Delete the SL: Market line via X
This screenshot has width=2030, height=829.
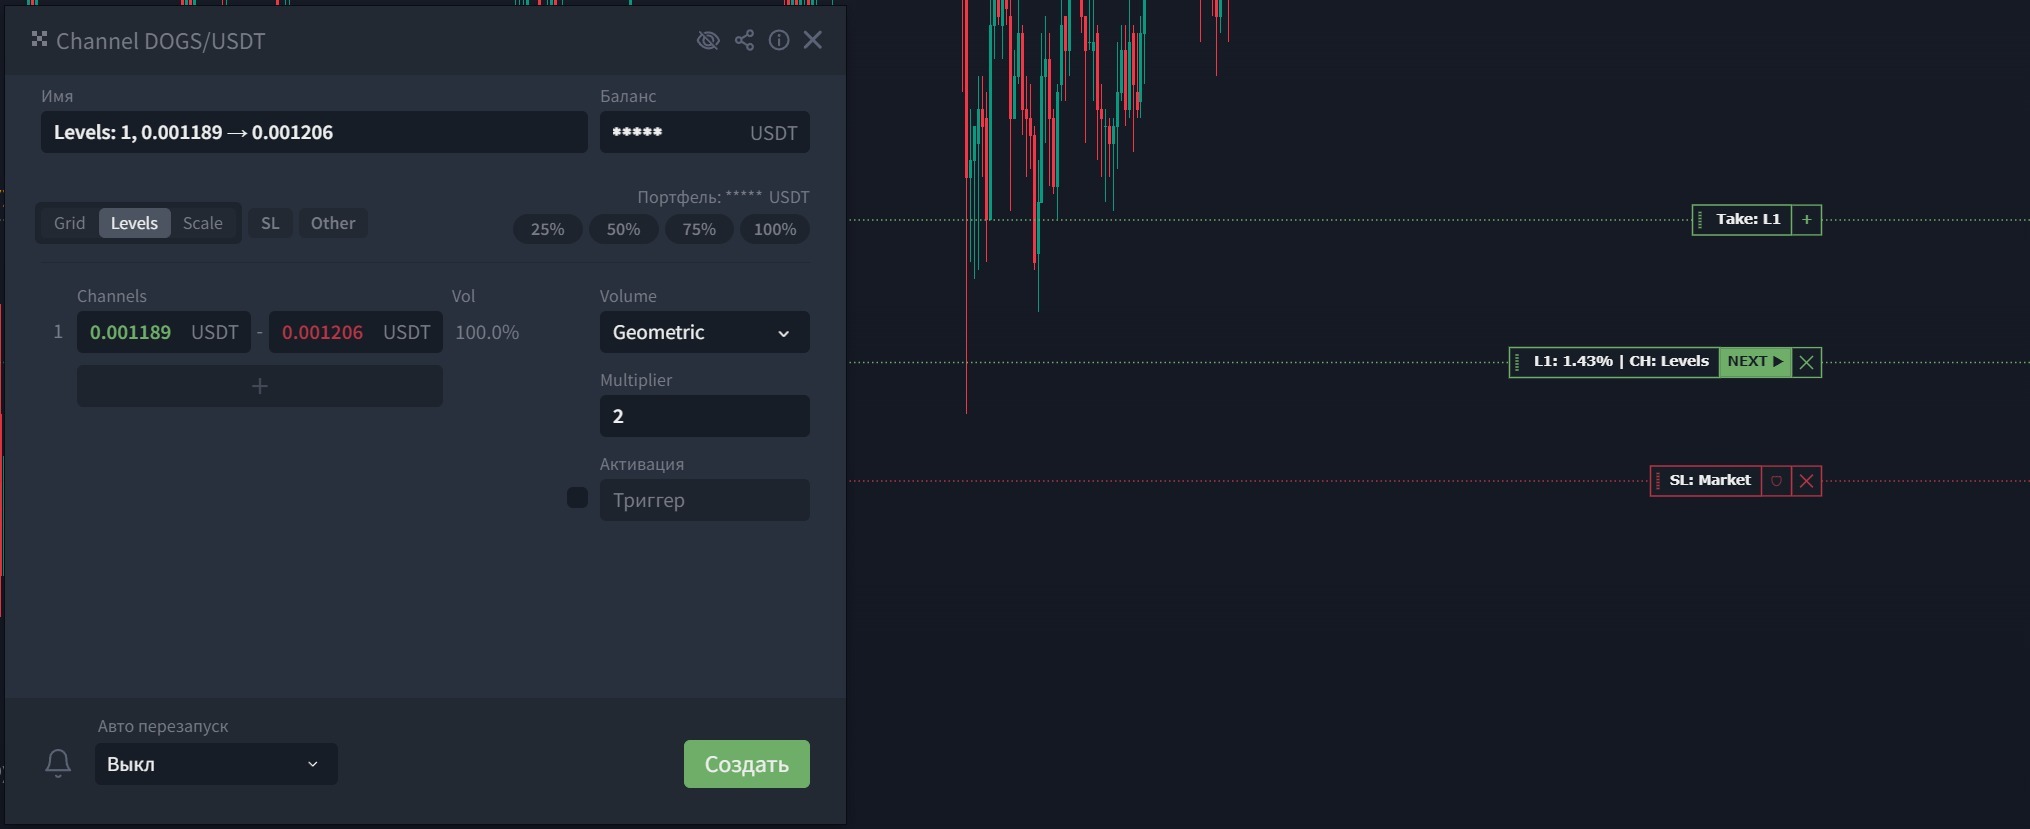click(1806, 481)
